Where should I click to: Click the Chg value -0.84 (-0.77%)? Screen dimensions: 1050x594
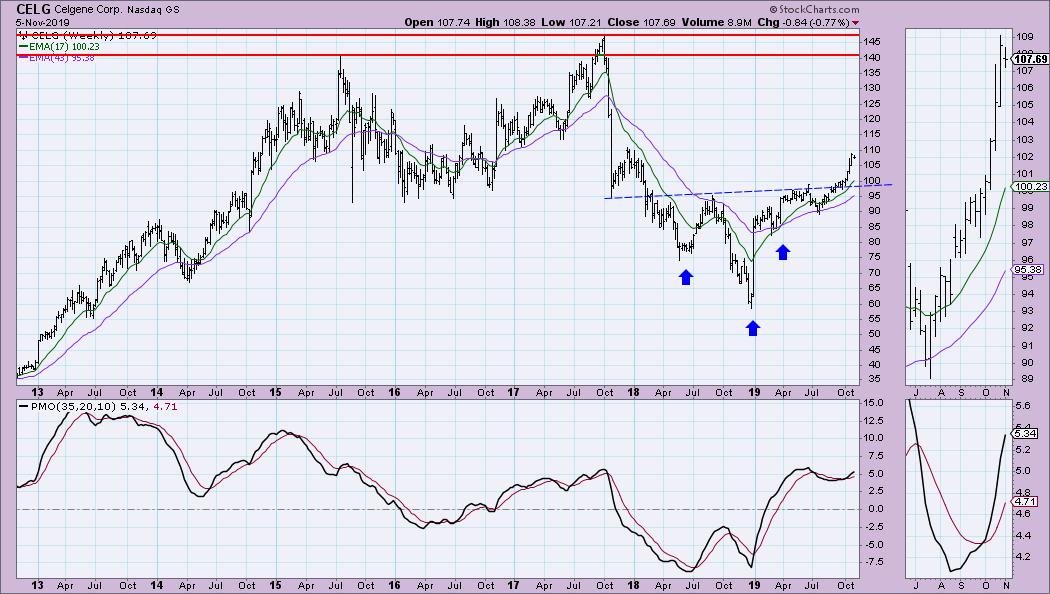click(x=815, y=22)
